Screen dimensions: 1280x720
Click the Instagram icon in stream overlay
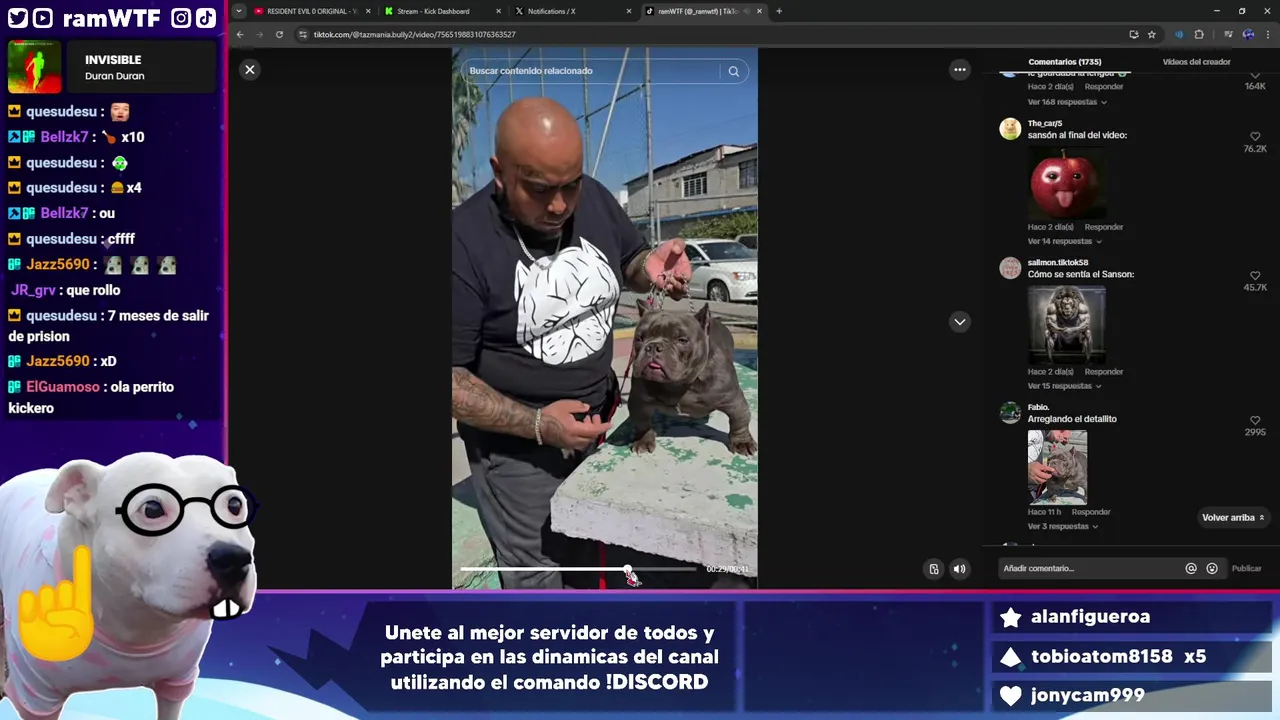coord(181,18)
